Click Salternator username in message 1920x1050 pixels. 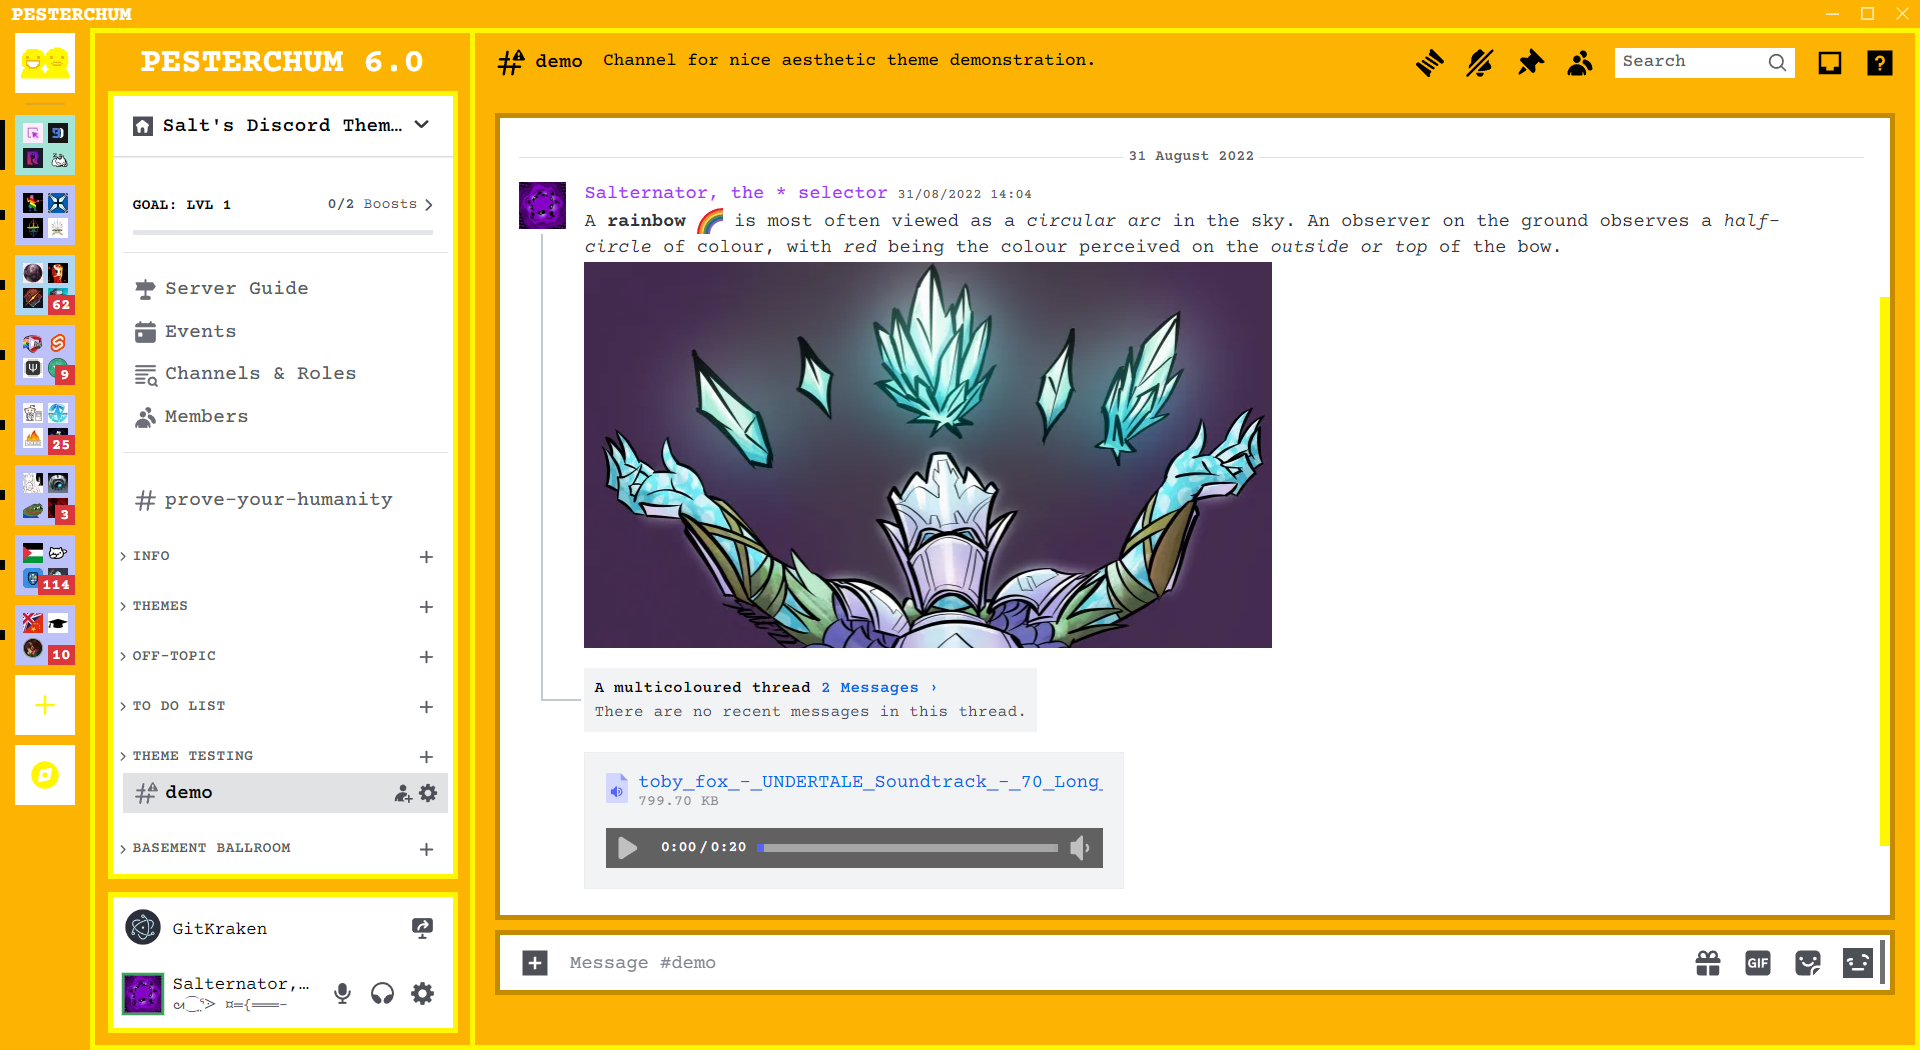click(736, 192)
